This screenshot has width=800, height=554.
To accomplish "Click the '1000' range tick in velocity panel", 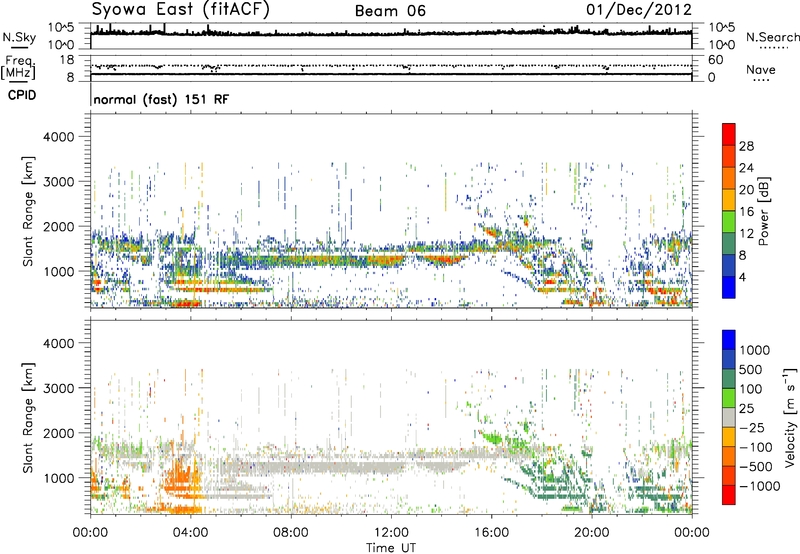I will [x=58, y=479].
